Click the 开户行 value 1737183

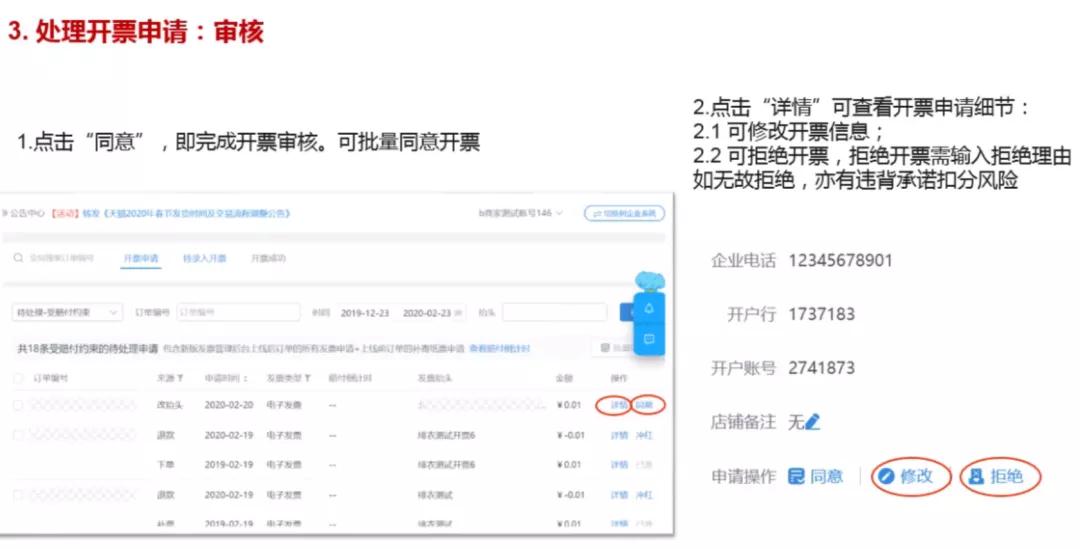coord(822,314)
